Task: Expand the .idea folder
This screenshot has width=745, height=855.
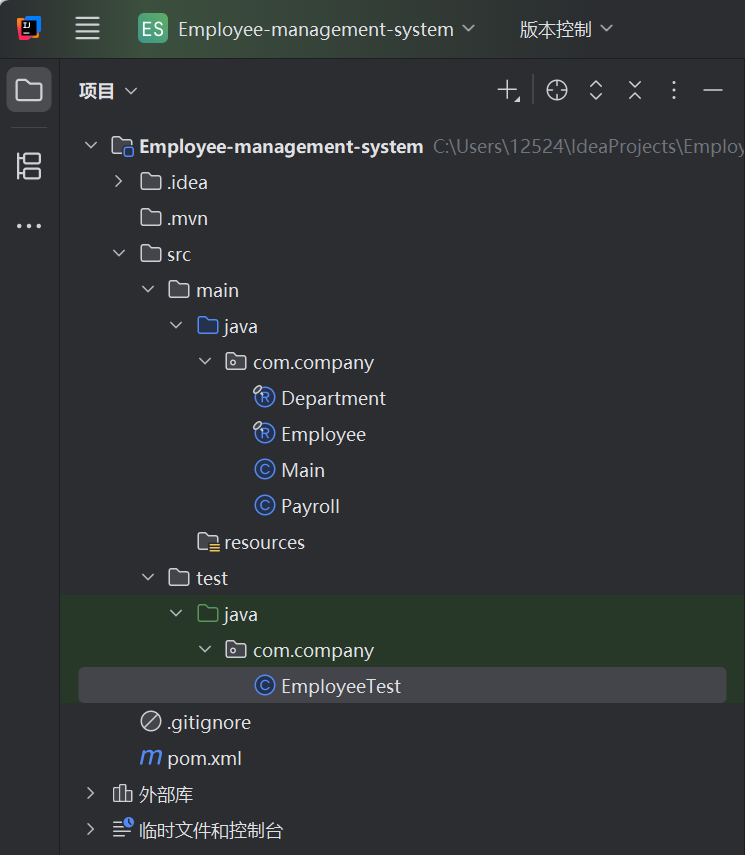Action: coord(118,182)
